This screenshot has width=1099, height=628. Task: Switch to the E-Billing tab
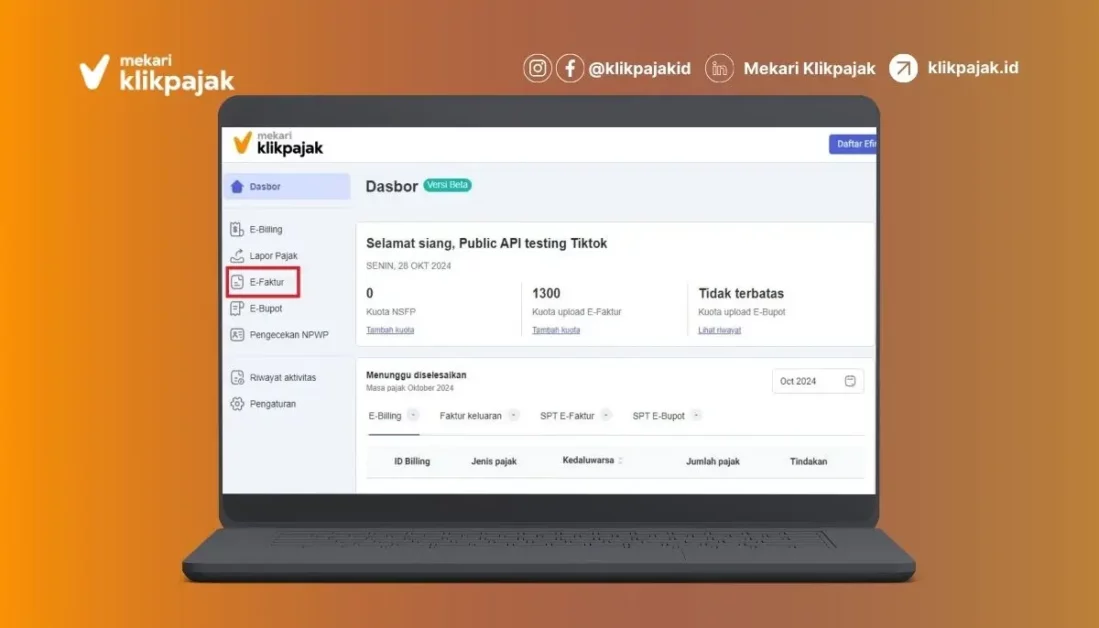[x=393, y=416]
